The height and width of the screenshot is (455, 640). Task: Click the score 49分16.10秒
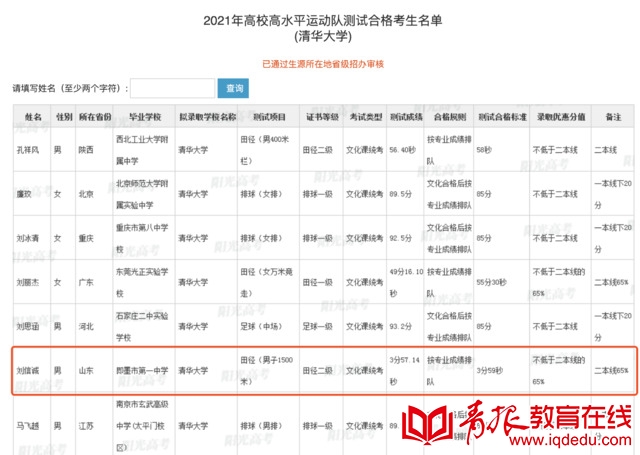pyautogui.click(x=406, y=282)
